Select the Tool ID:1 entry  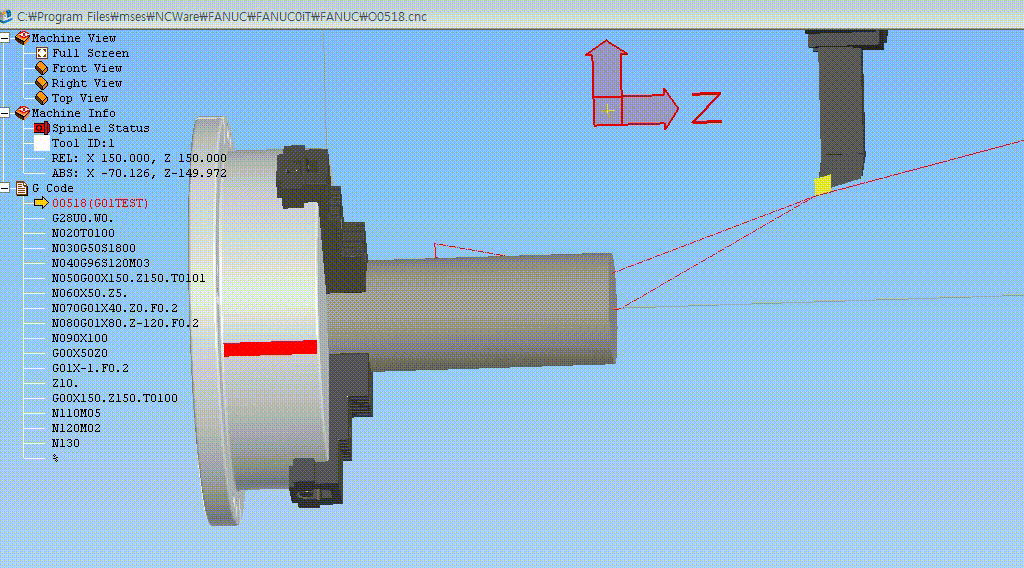pos(83,143)
